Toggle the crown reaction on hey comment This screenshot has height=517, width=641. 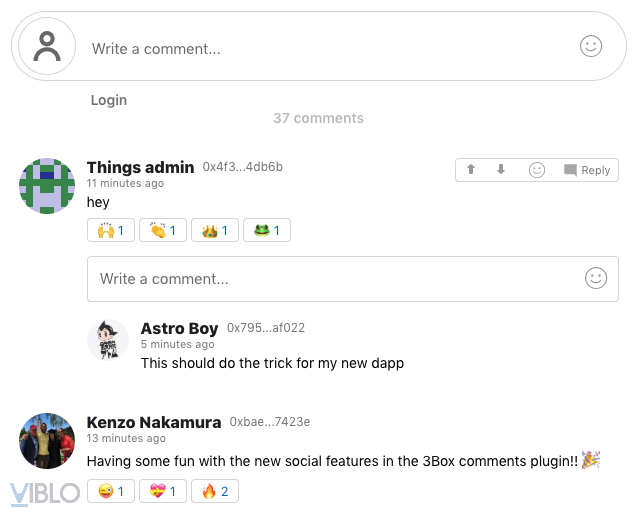(x=215, y=231)
